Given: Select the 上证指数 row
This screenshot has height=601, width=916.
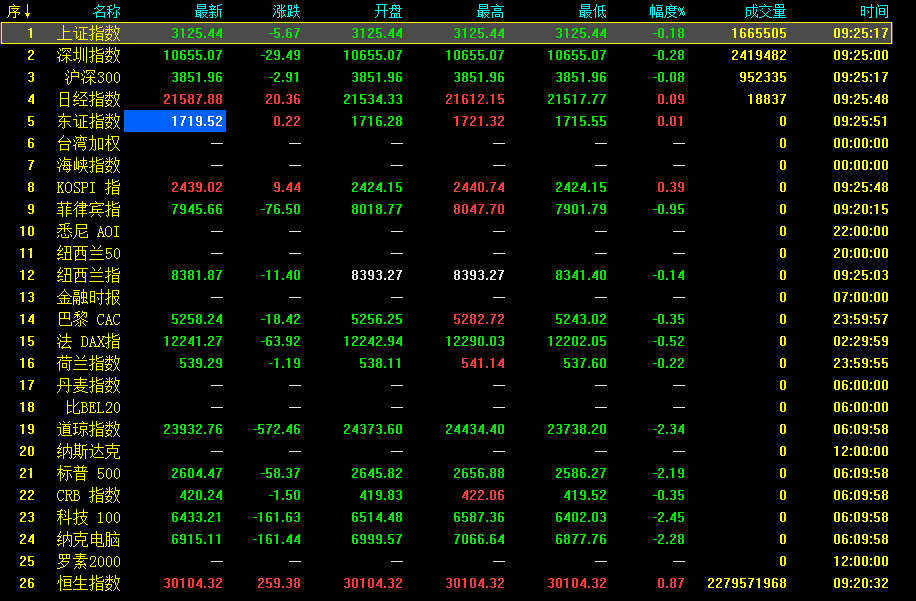Looking at the screenshot, I should click(x=89, y=34).
